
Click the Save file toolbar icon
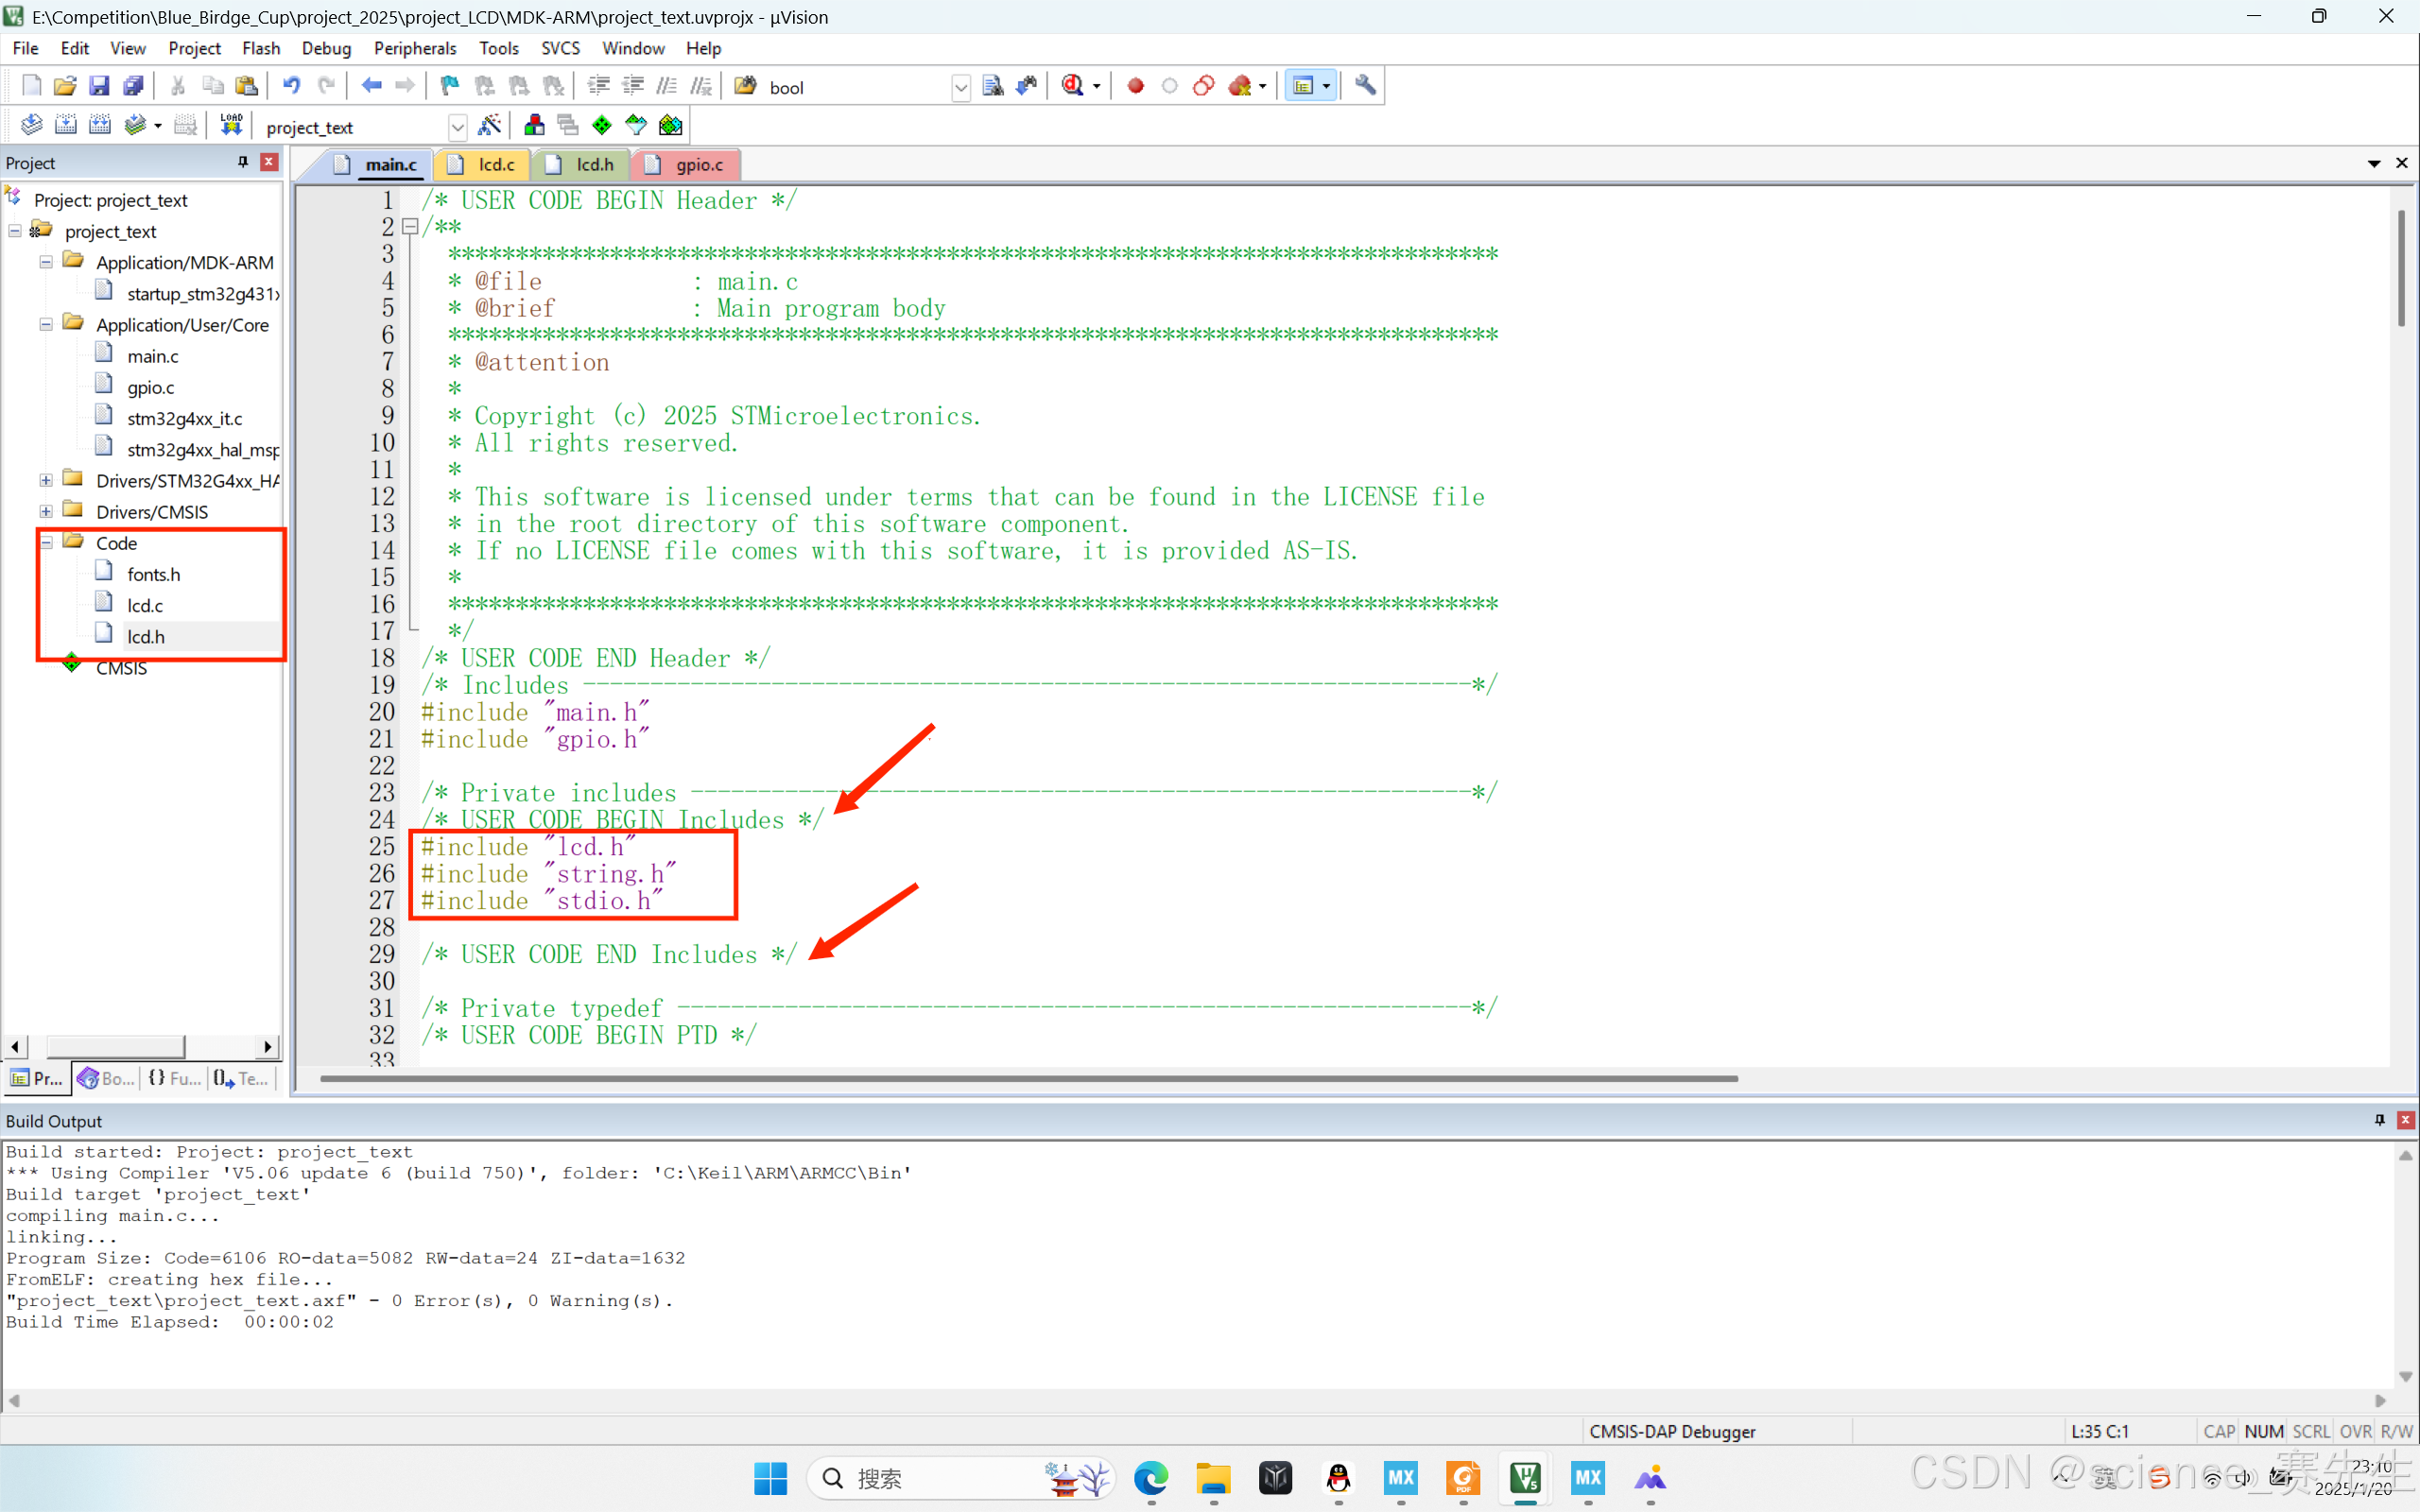pos(98,86)
